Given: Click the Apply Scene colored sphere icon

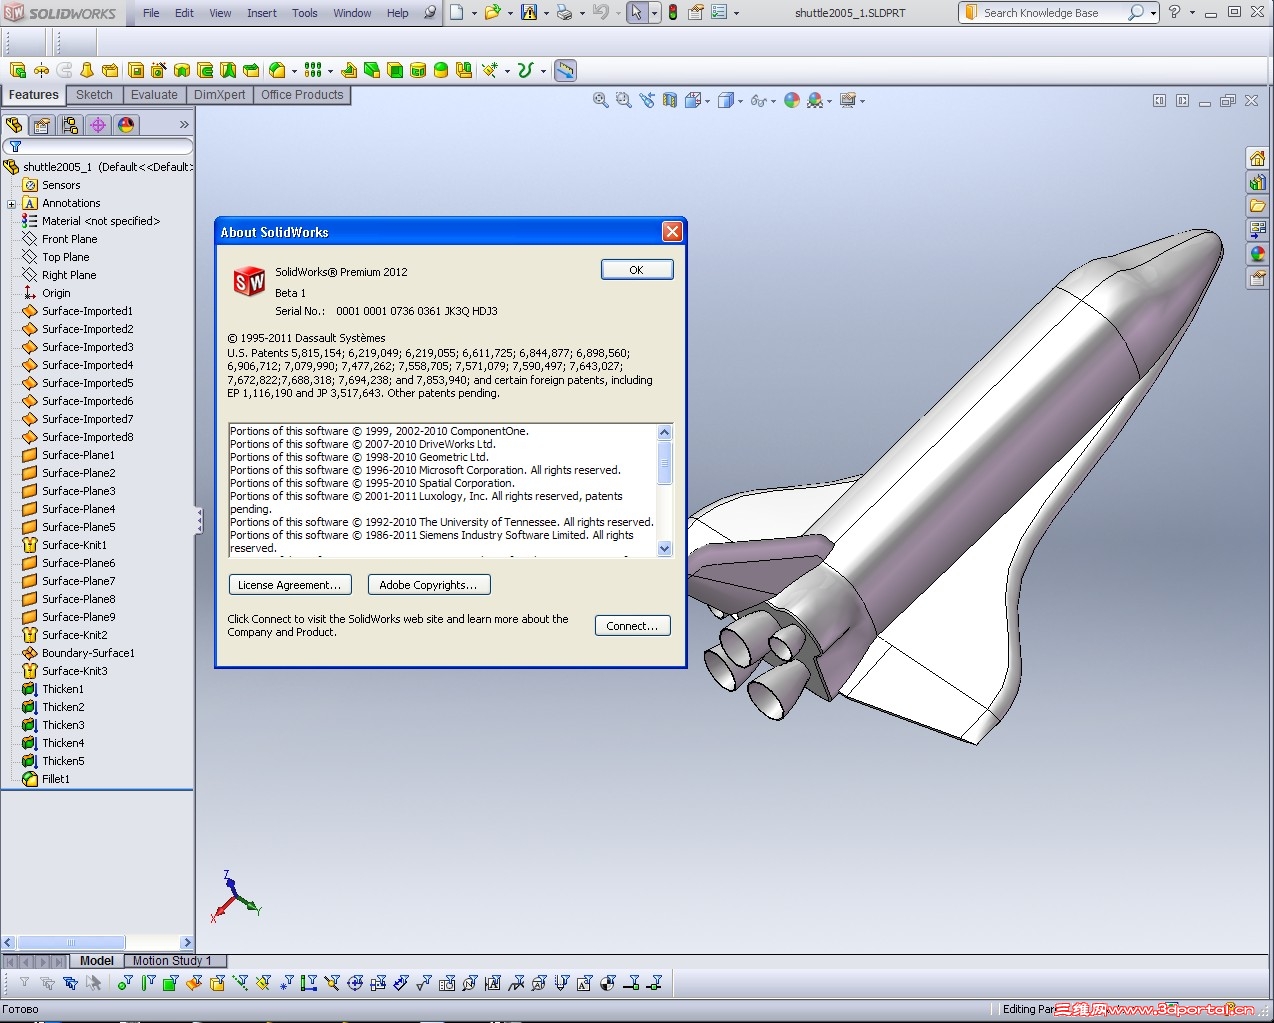Looking at the screenshot, I should coord(815,100).
